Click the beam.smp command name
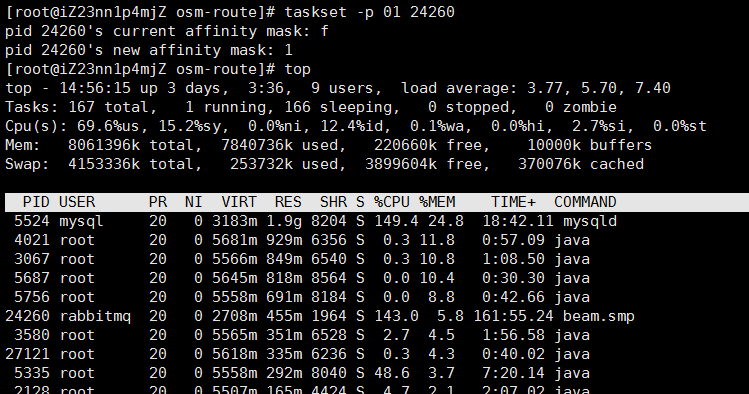749x394 pixels. tap(599, 316)
